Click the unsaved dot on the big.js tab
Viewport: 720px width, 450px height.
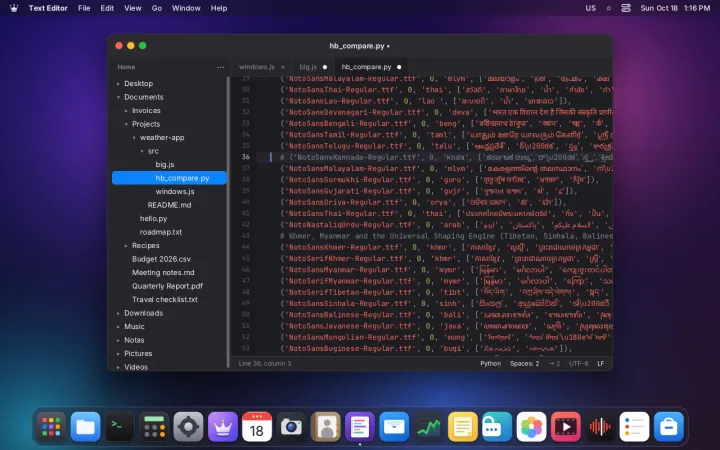325,67
